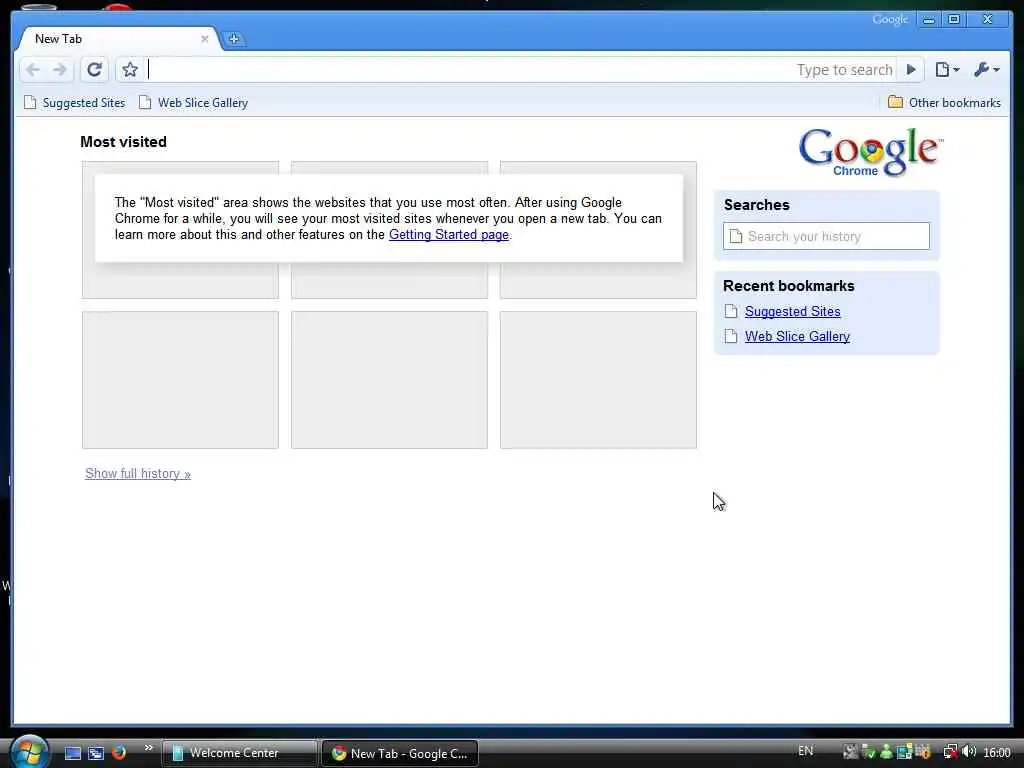Expand the Other bookmarks folder
This screenshot has width=1024, height=768.
coord(944,103)
